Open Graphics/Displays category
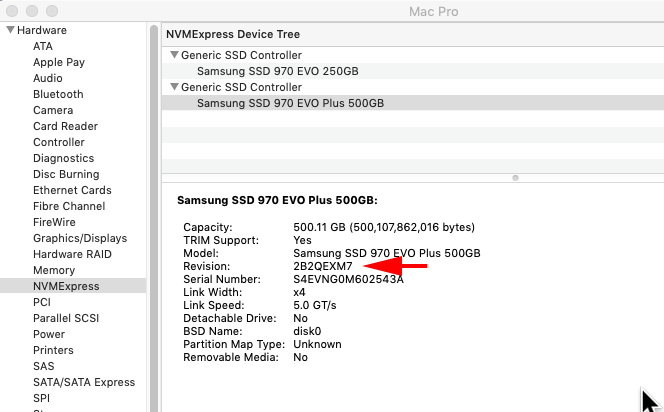 (80, 238)
